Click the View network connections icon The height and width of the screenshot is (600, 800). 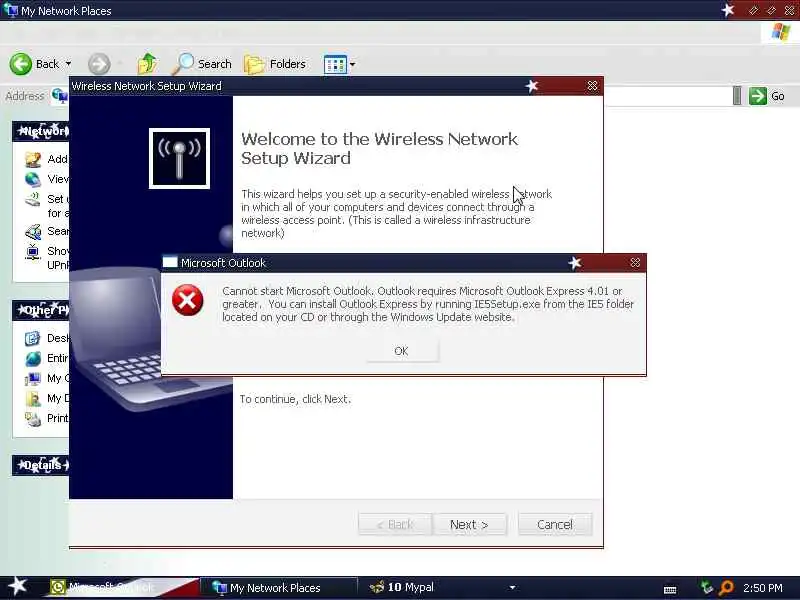click(33, 180)
